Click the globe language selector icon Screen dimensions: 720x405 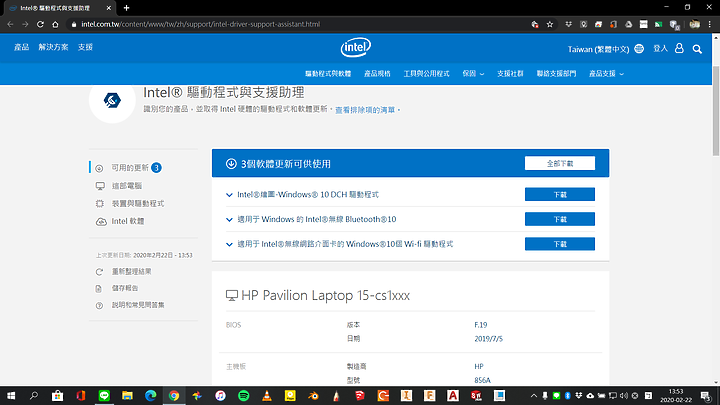[639, 49]
